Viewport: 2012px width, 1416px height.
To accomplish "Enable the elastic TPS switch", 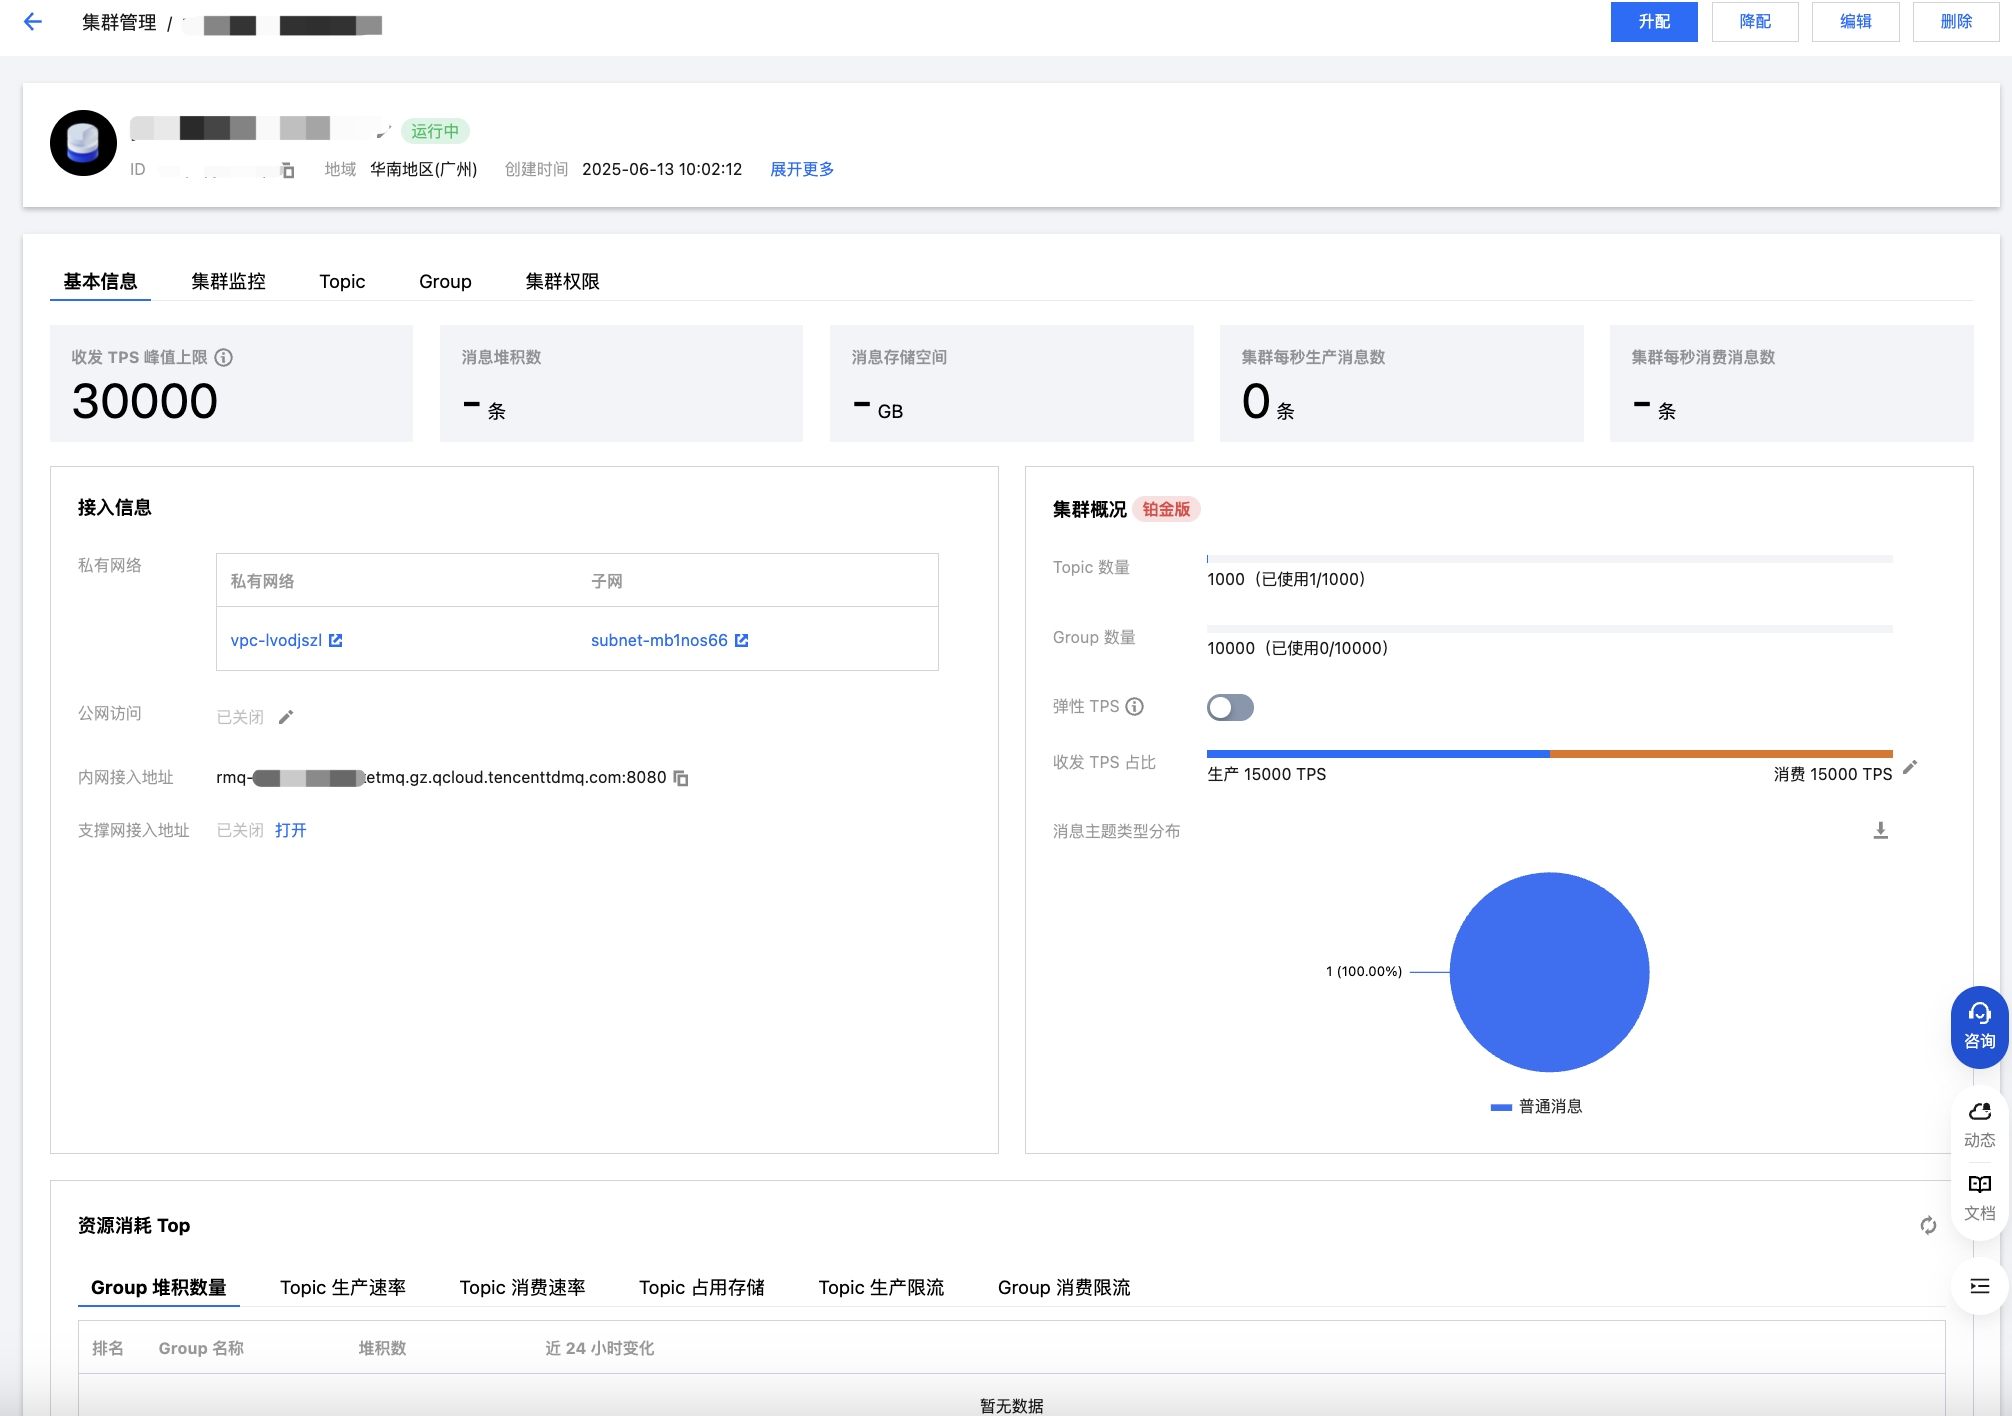I will [1230, 708].
